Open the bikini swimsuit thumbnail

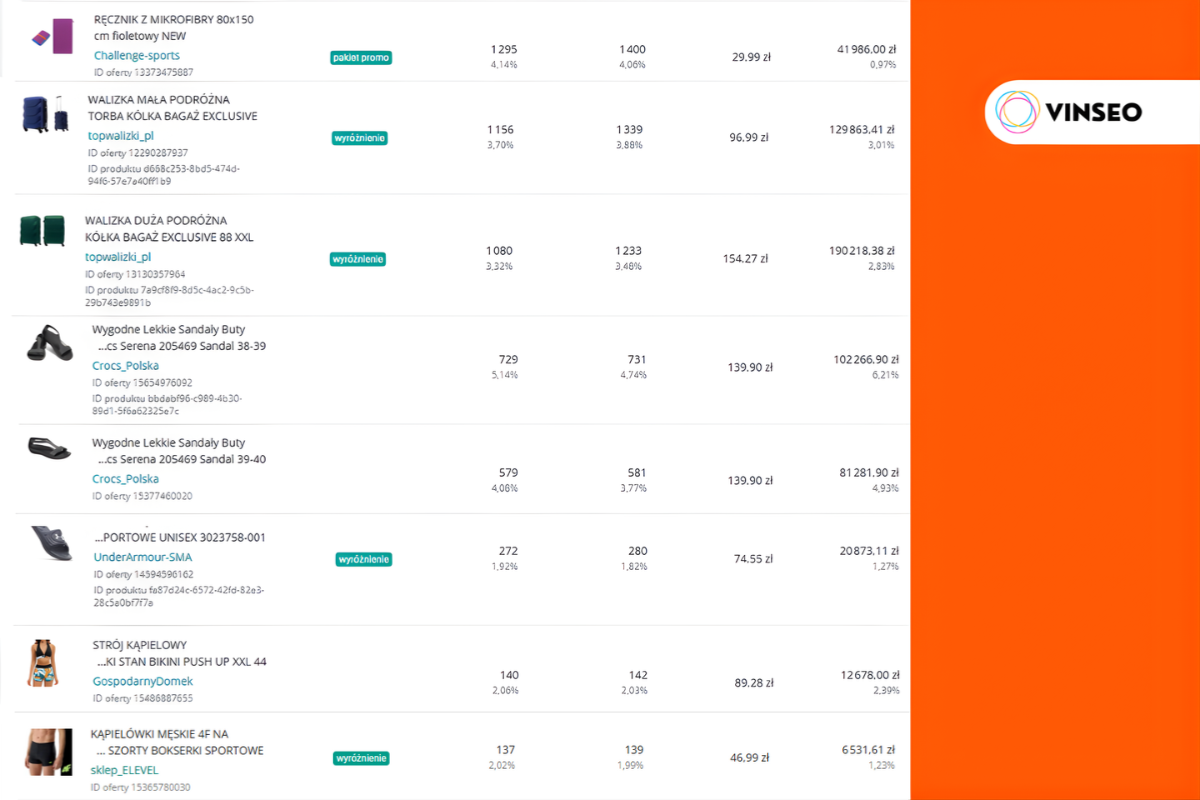[x=44, y=663]
